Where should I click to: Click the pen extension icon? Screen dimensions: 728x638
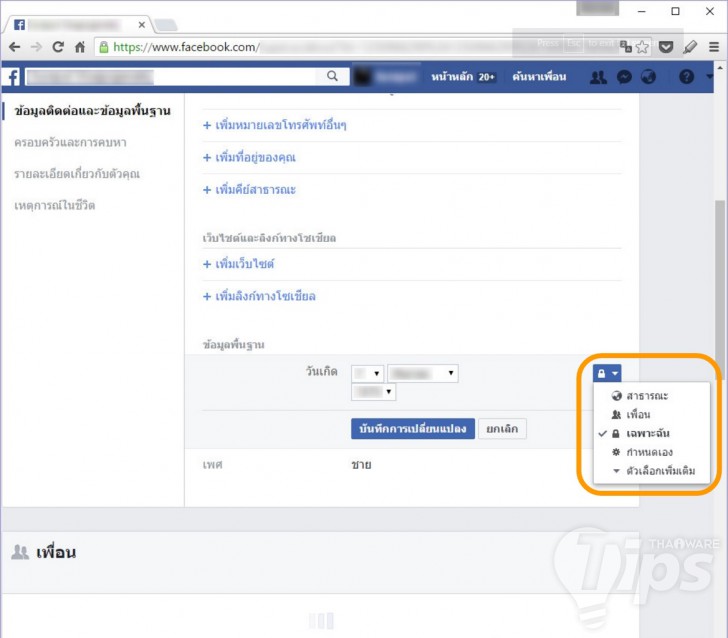[690, 47]
